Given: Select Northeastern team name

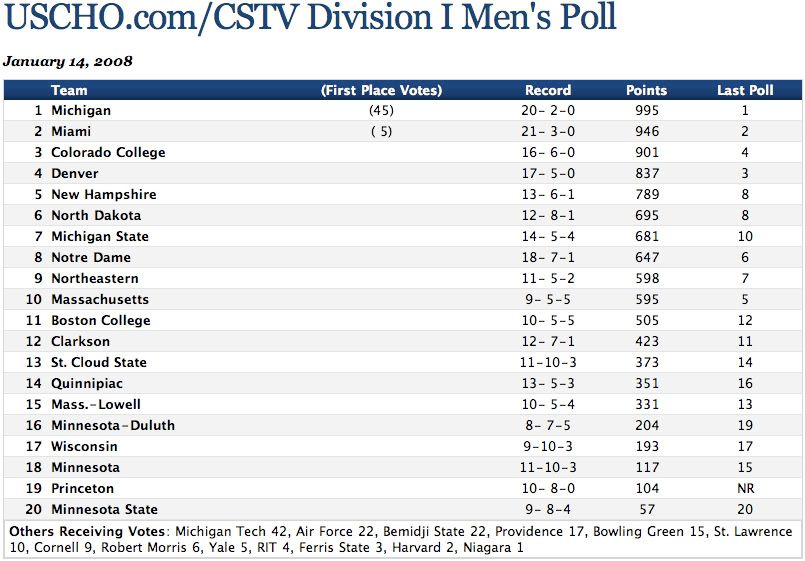Looking at the screenshot, I should (95, 279).
